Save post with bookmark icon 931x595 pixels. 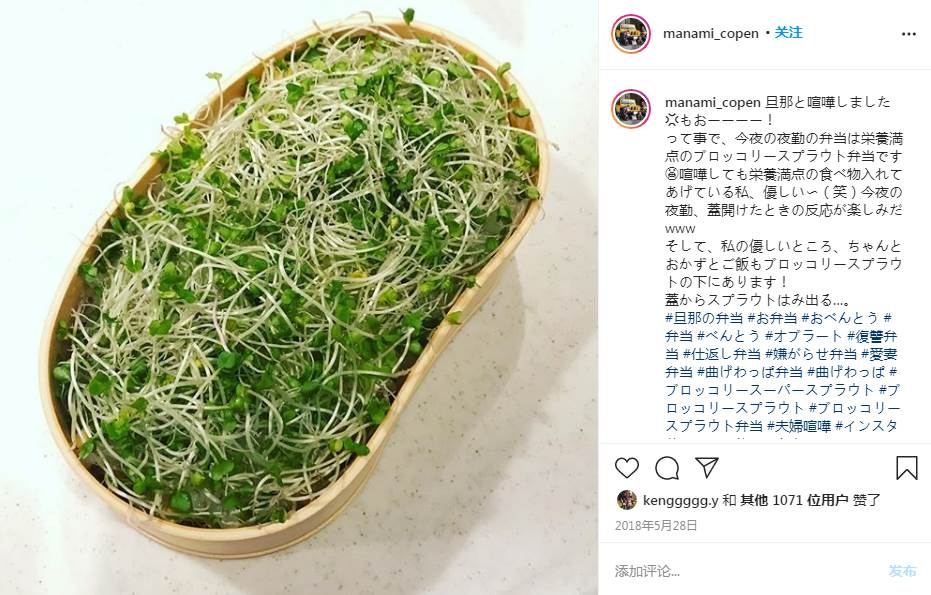point(907,468)
